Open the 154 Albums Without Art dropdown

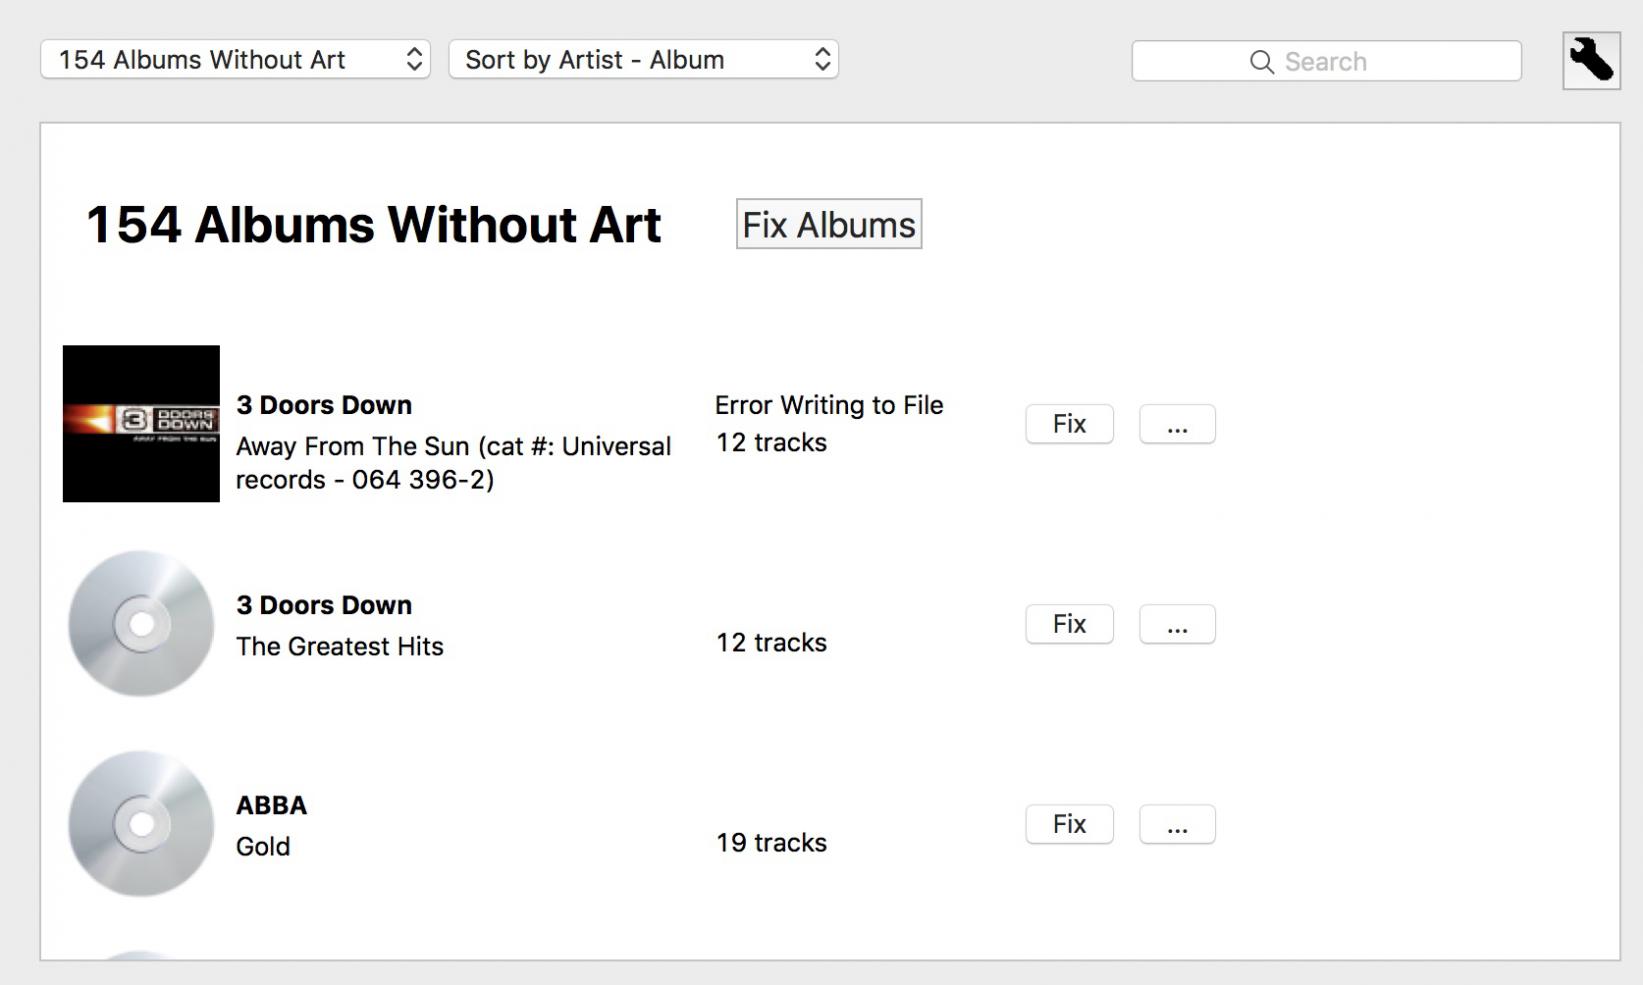(x=235, y=60)
